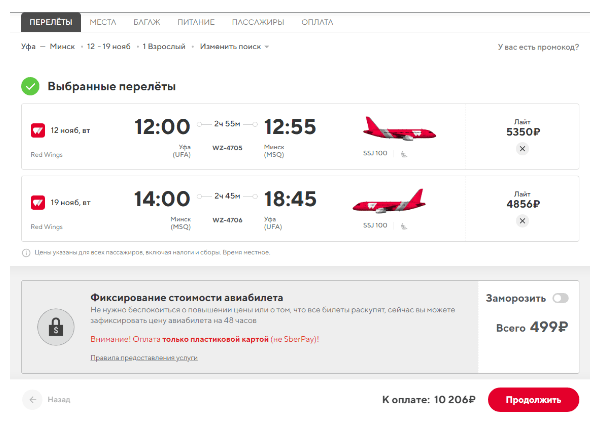Viewport: 593px width, 426px height.
Task: Click the green checkmark beside Выбранные перелёты
Action: pos(30,86)
